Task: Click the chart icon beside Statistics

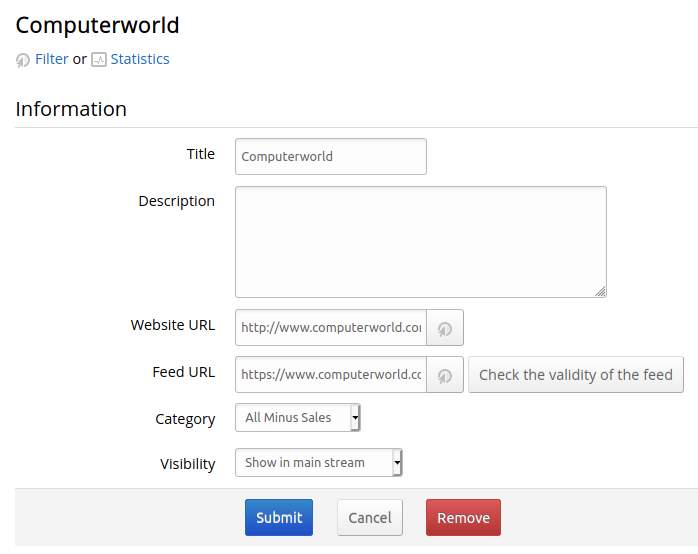Action: [99, 59]
